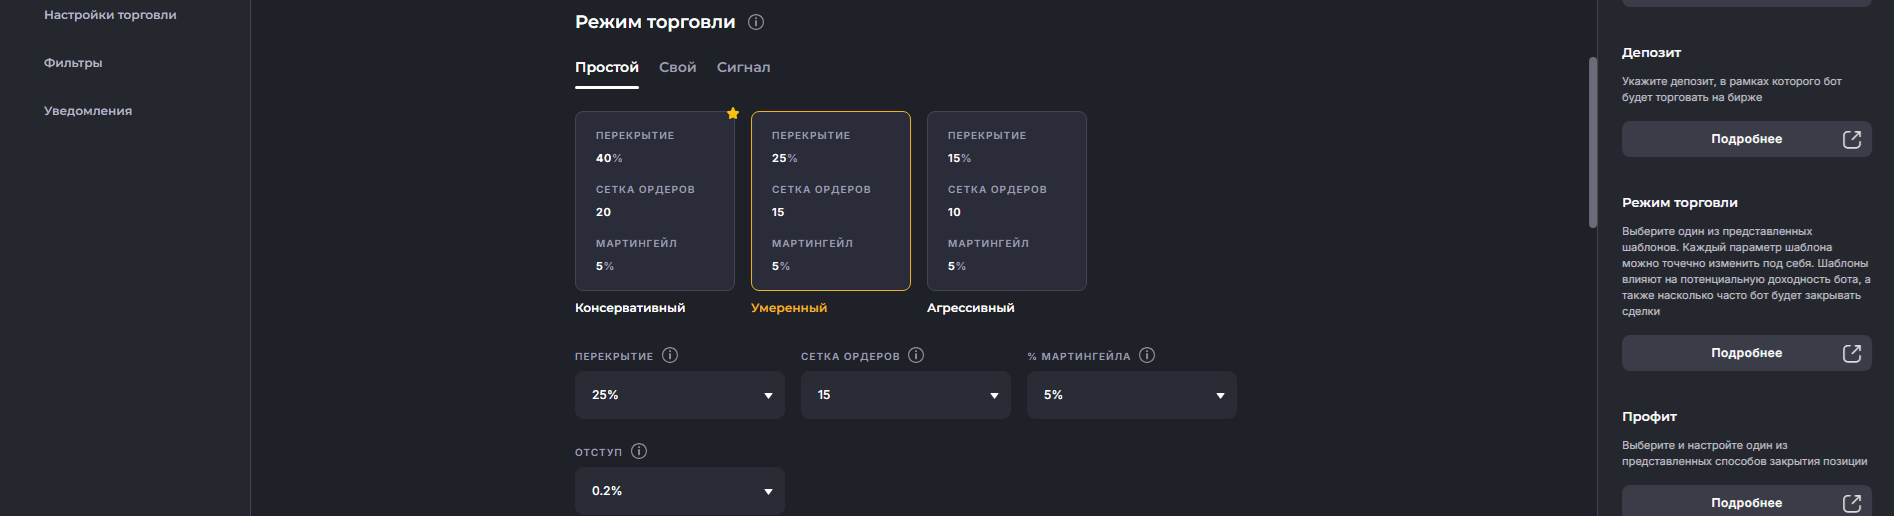Switch to the Свой tab
Image resolution: width=1894 pixels, height=516 pixels.
point(678,67)
